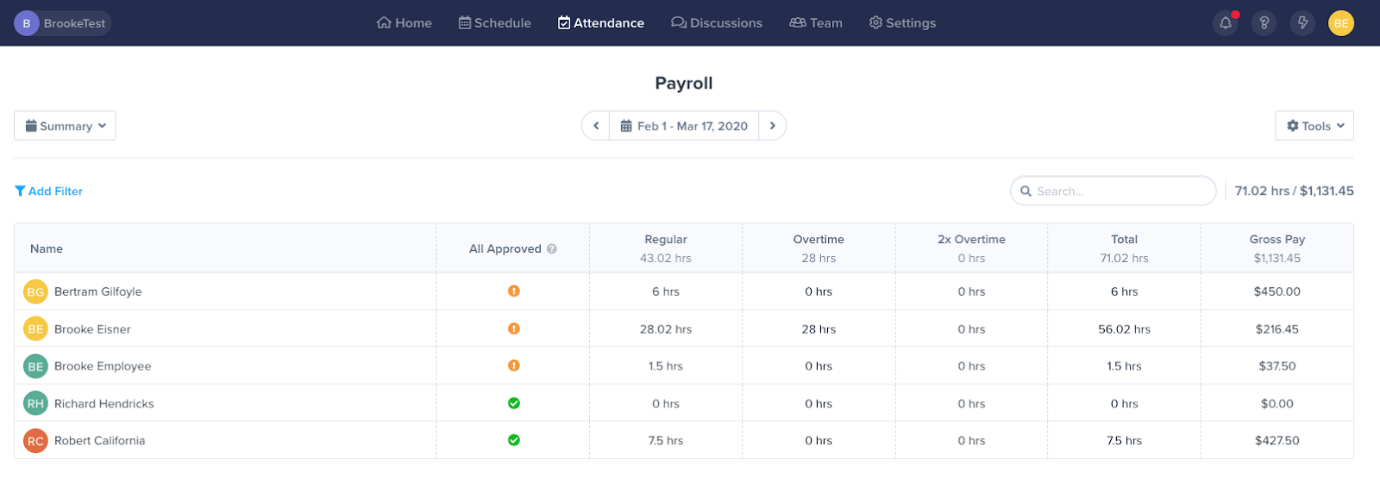Open the Discussions tab
This screenshot has width=1380, height=502.
[717, 23]
